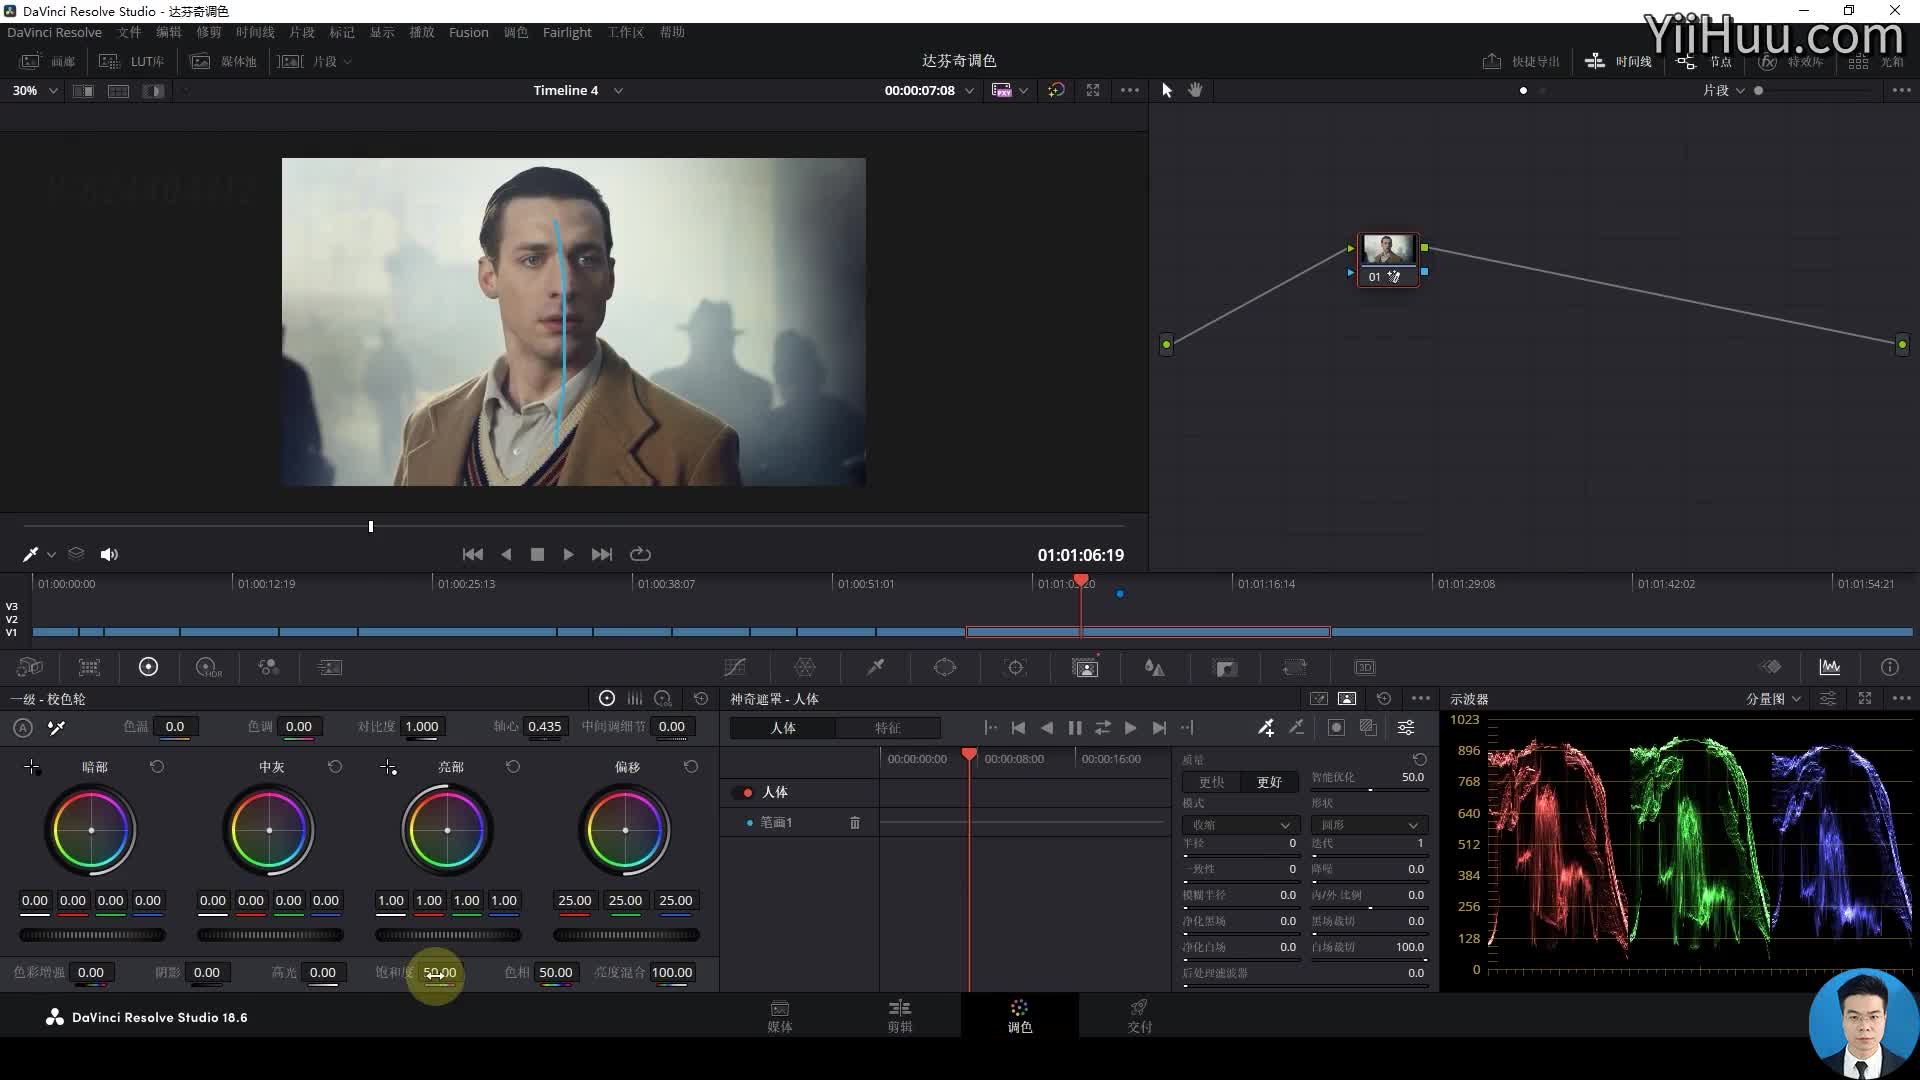
Task: Open the scope type 分量图 dropdown
Action: [x=1773, y=699]
